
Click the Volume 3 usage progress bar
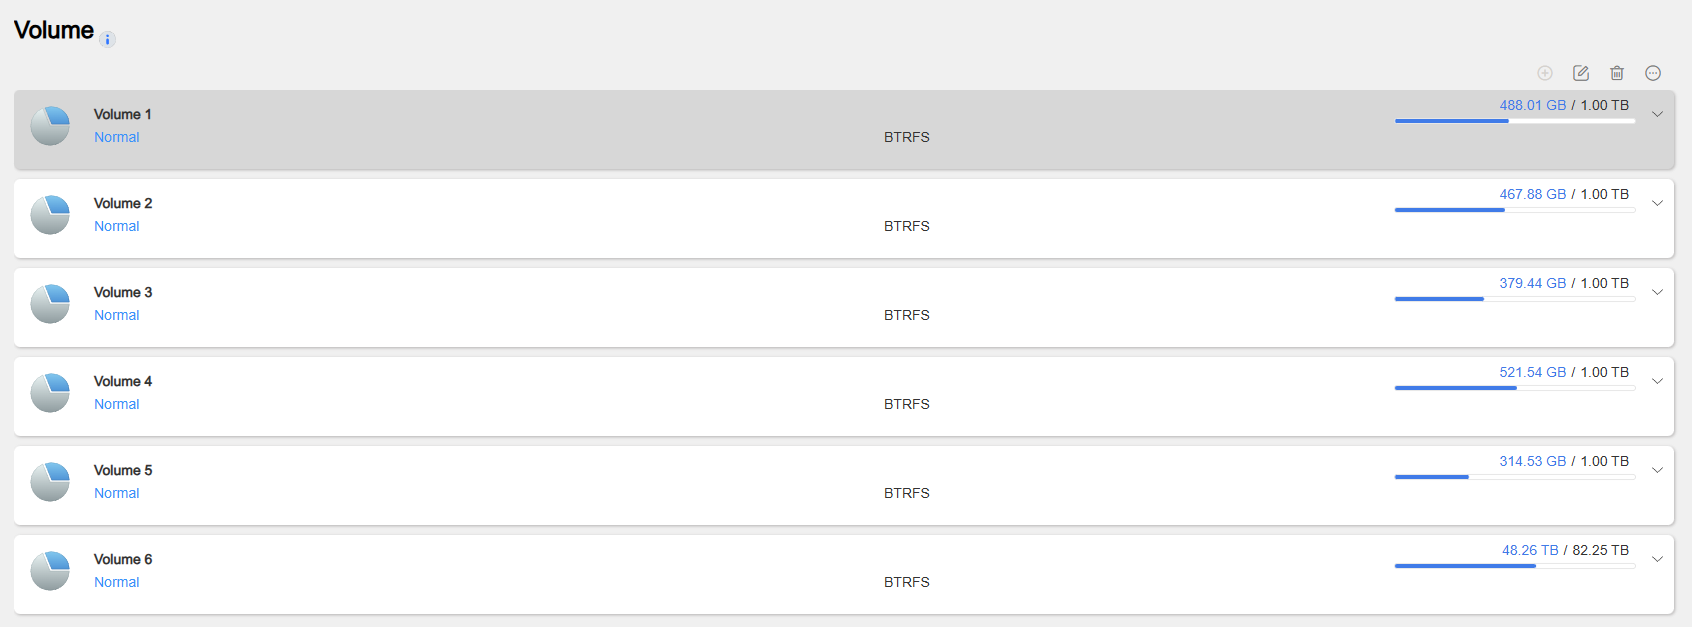(x=1514, y=299)
